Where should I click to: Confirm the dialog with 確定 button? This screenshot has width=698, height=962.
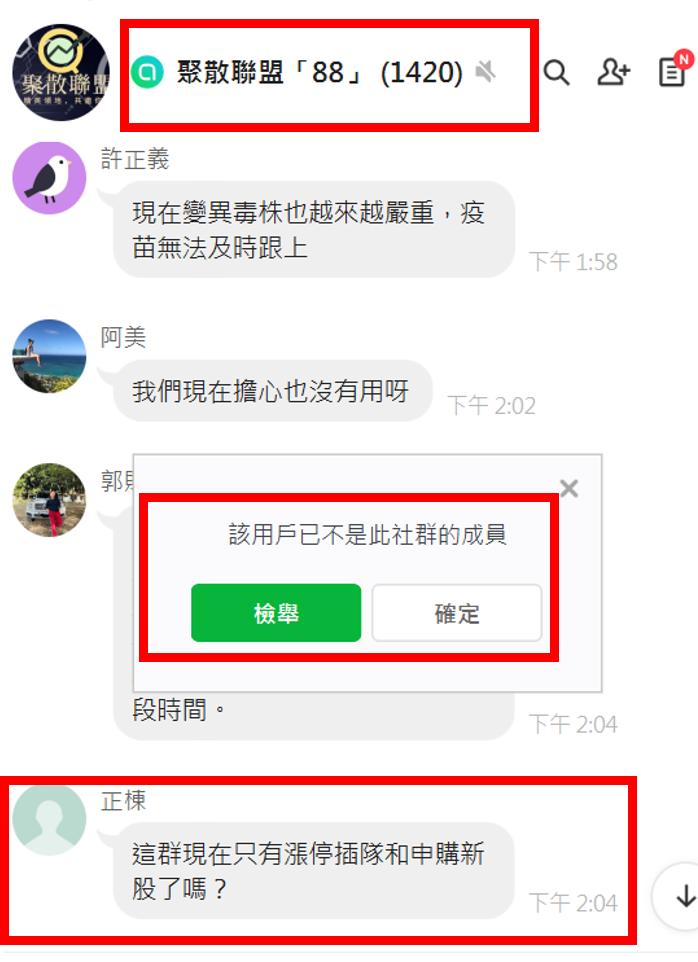(x=457, y=613)
